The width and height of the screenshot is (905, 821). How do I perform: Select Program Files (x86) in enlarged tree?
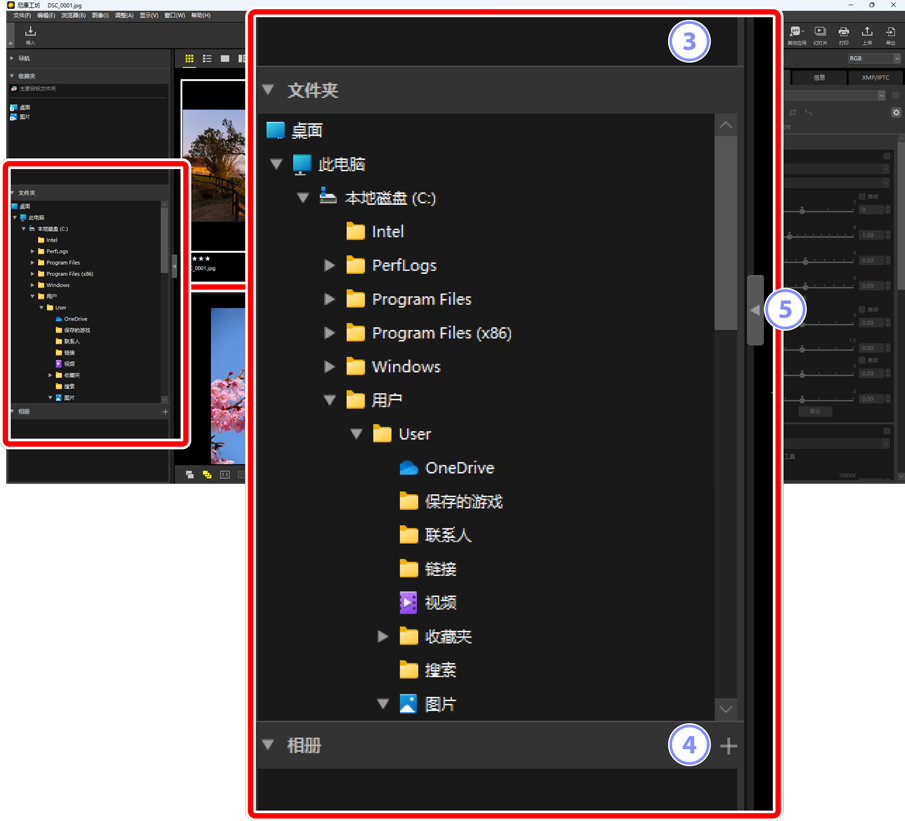pos(441,333)
